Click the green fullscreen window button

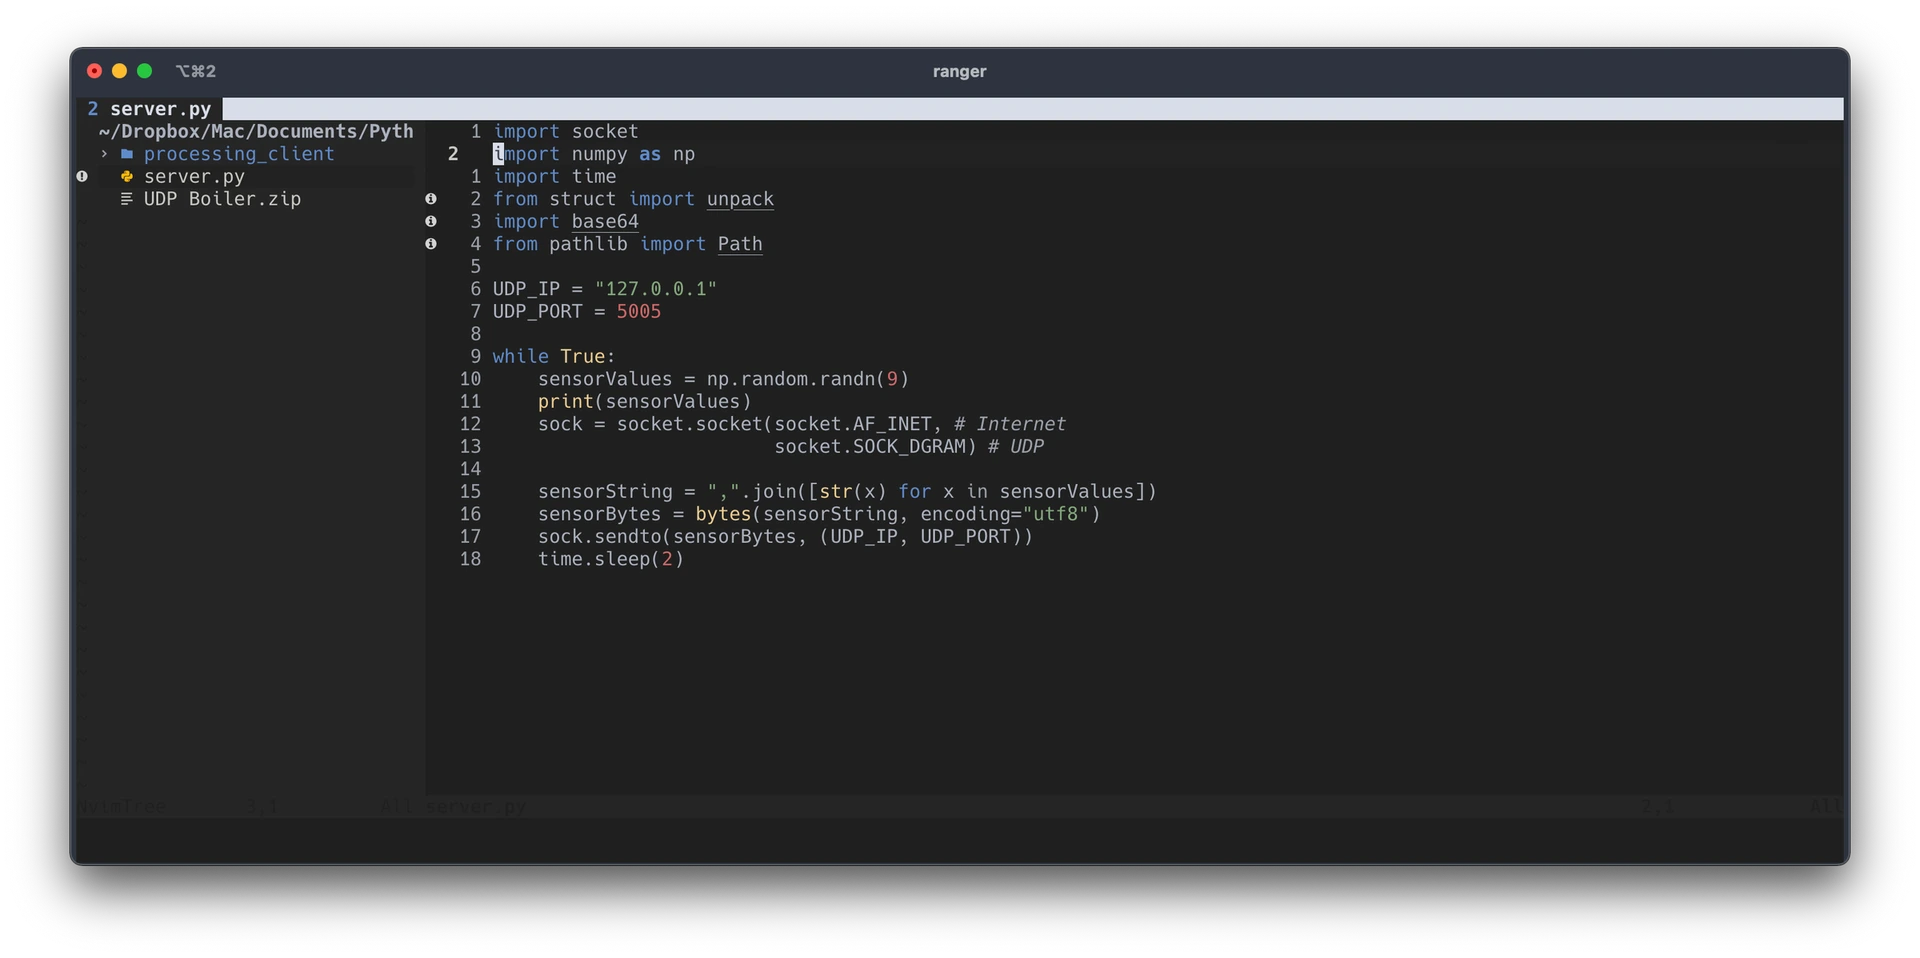[x=144, y=71]
